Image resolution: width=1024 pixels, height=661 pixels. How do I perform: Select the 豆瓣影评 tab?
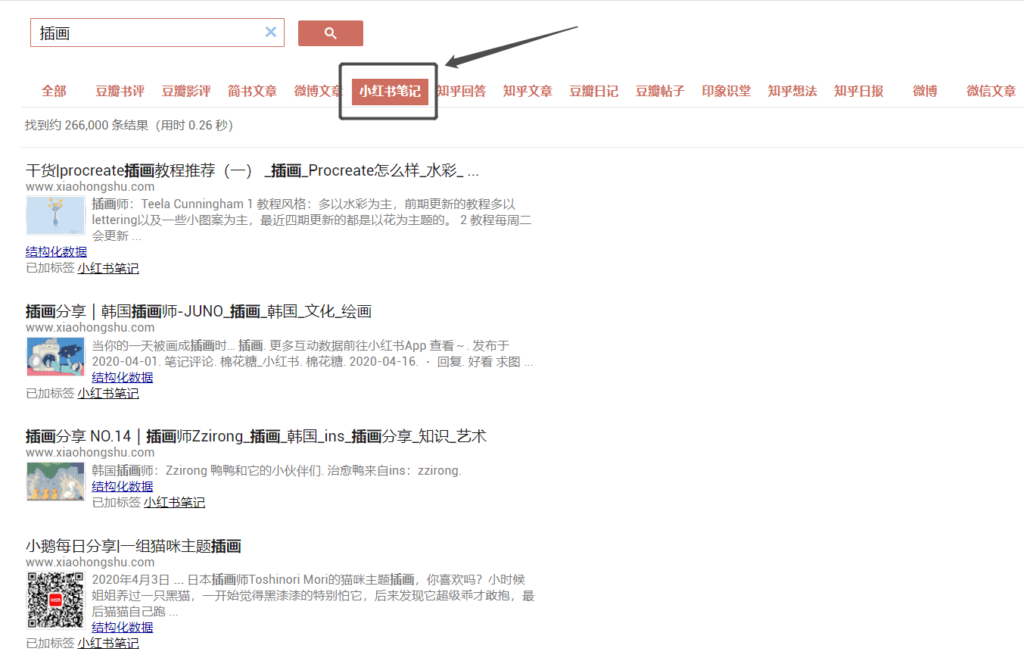pos(186,91)
